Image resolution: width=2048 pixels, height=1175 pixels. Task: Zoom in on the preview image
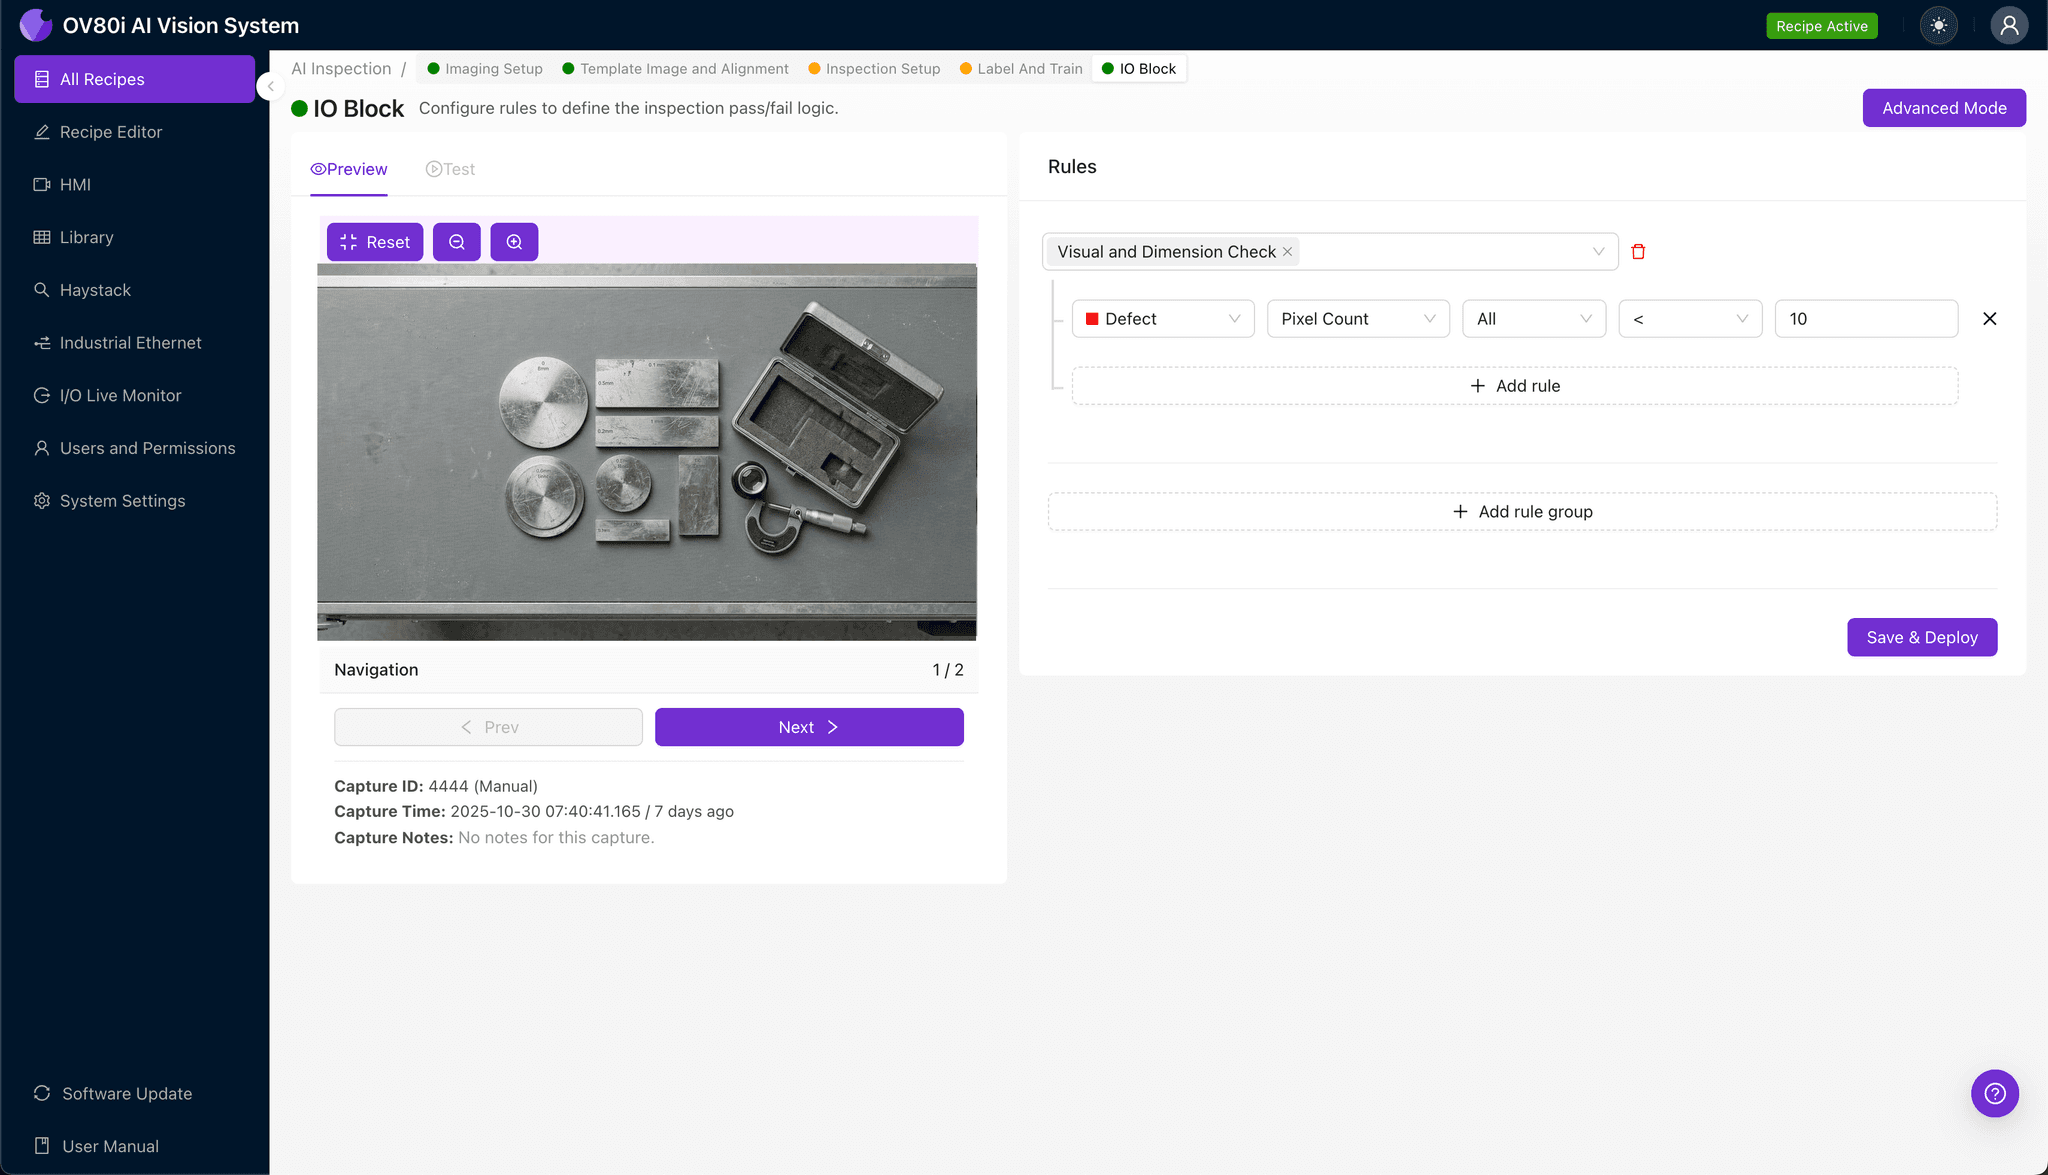514,242
